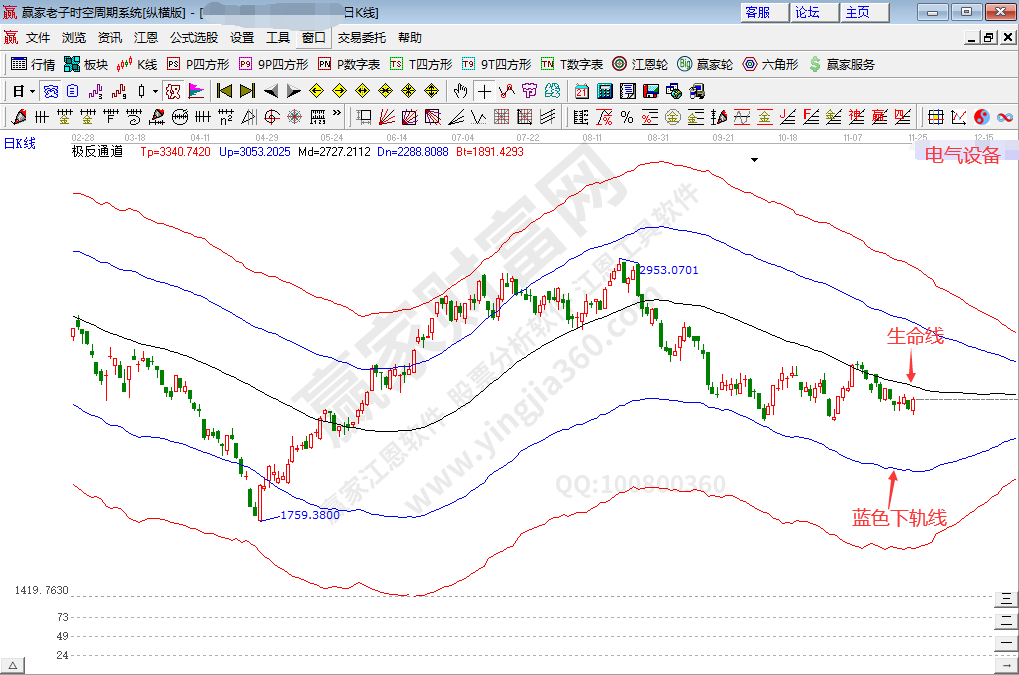Toggle the hand pan tool
The image size is (1019, 675).
tap(461, 91)
